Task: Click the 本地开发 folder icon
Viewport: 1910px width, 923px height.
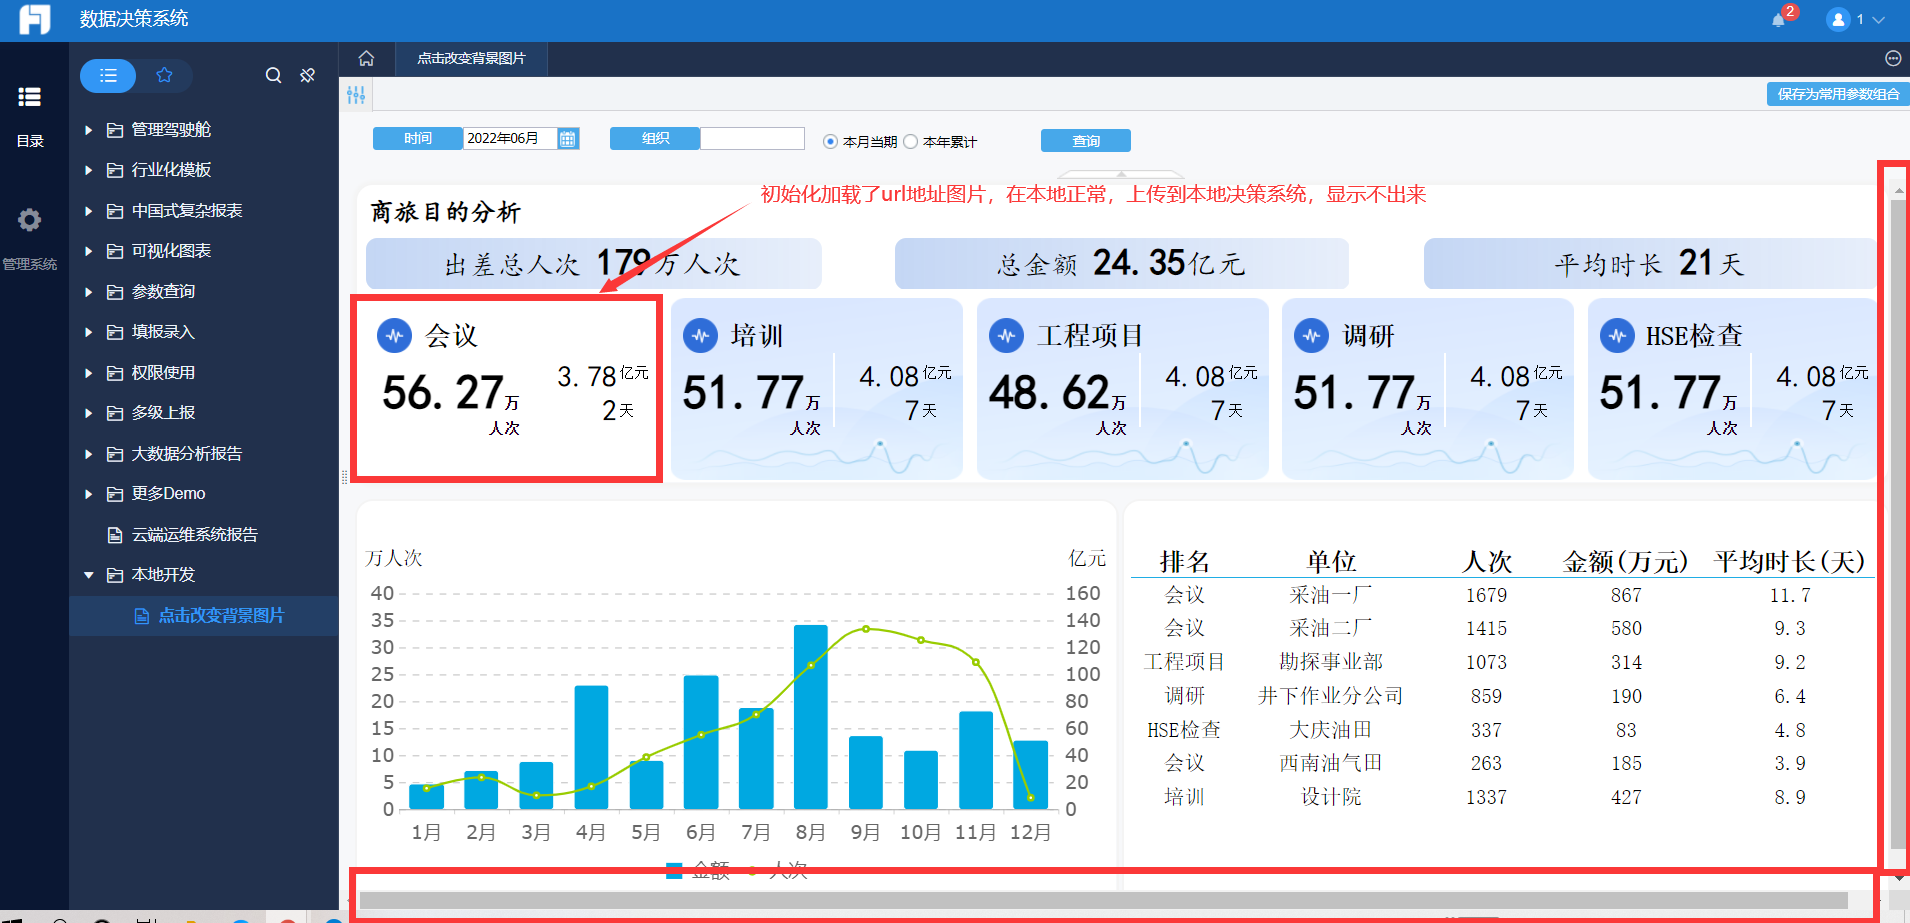Action: pos(115,575)
